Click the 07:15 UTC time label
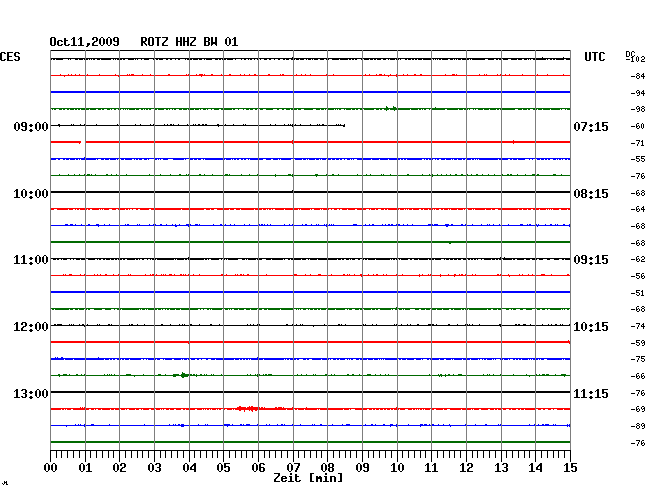Viewport: 650px width, 494px height. 591,126
